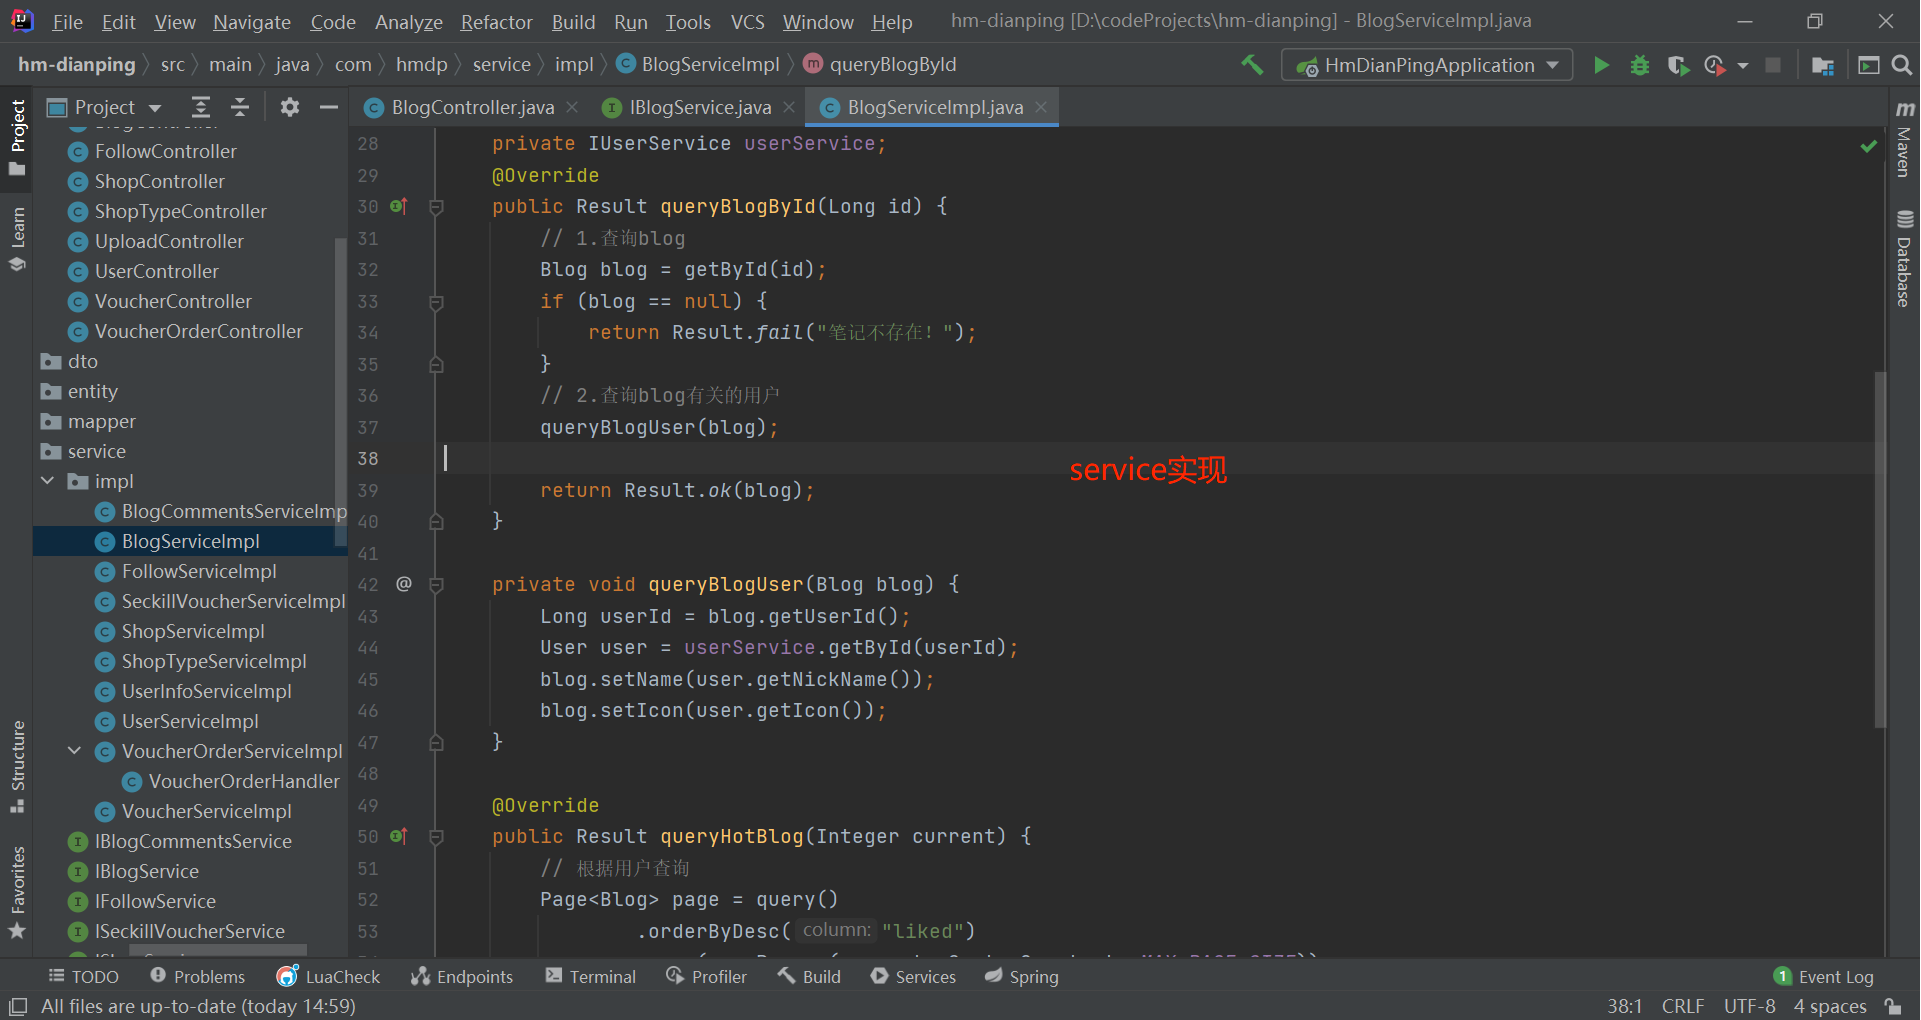Open the TODO tool window
Viewport: 1921px width, 1020px height.
pyautogui.click(x=84, y=976)
